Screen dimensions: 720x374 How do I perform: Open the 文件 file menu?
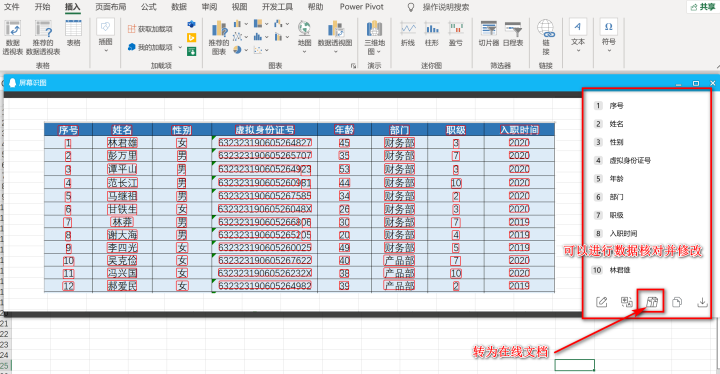[11, 7]
